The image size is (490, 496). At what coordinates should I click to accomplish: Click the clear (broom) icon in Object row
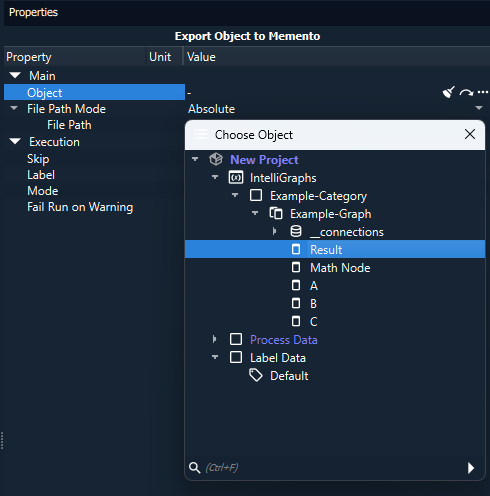[x=448, y=92]
